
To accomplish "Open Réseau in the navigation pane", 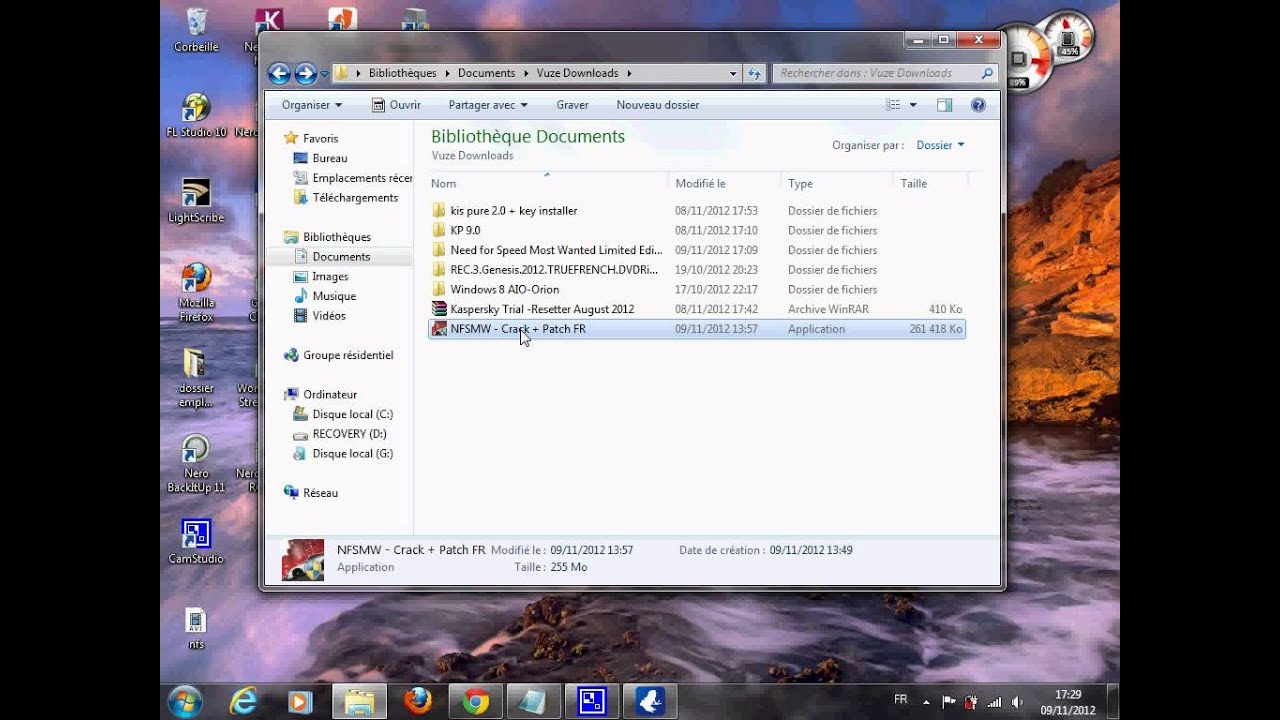I will point(320,493).
